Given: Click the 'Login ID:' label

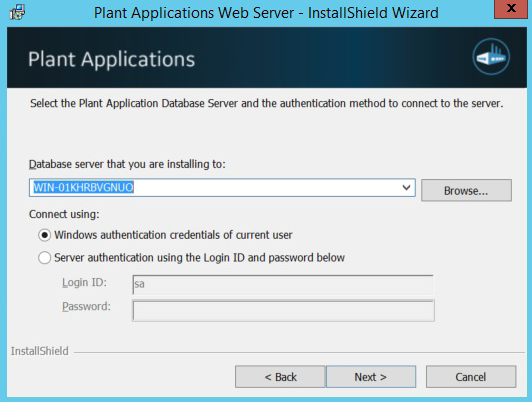Looking at the screenshot, I should 84,283.
